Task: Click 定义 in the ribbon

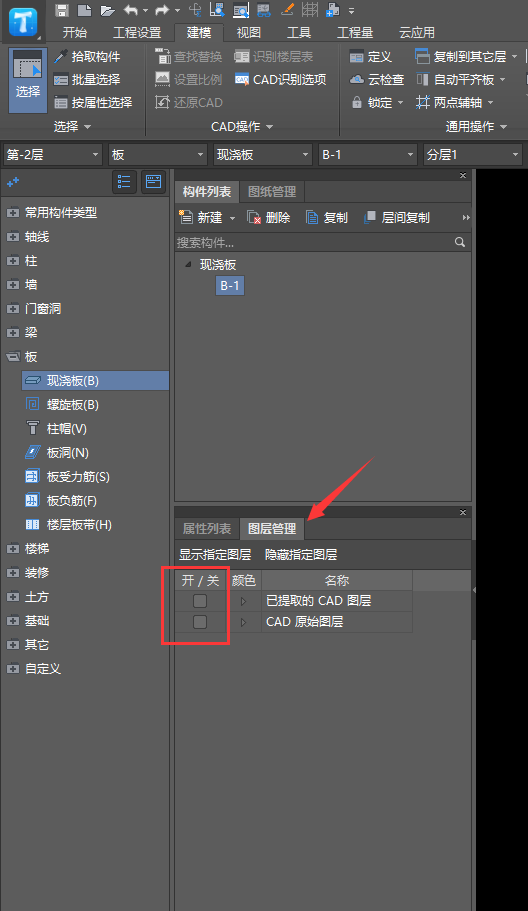Action: (371, 56)
